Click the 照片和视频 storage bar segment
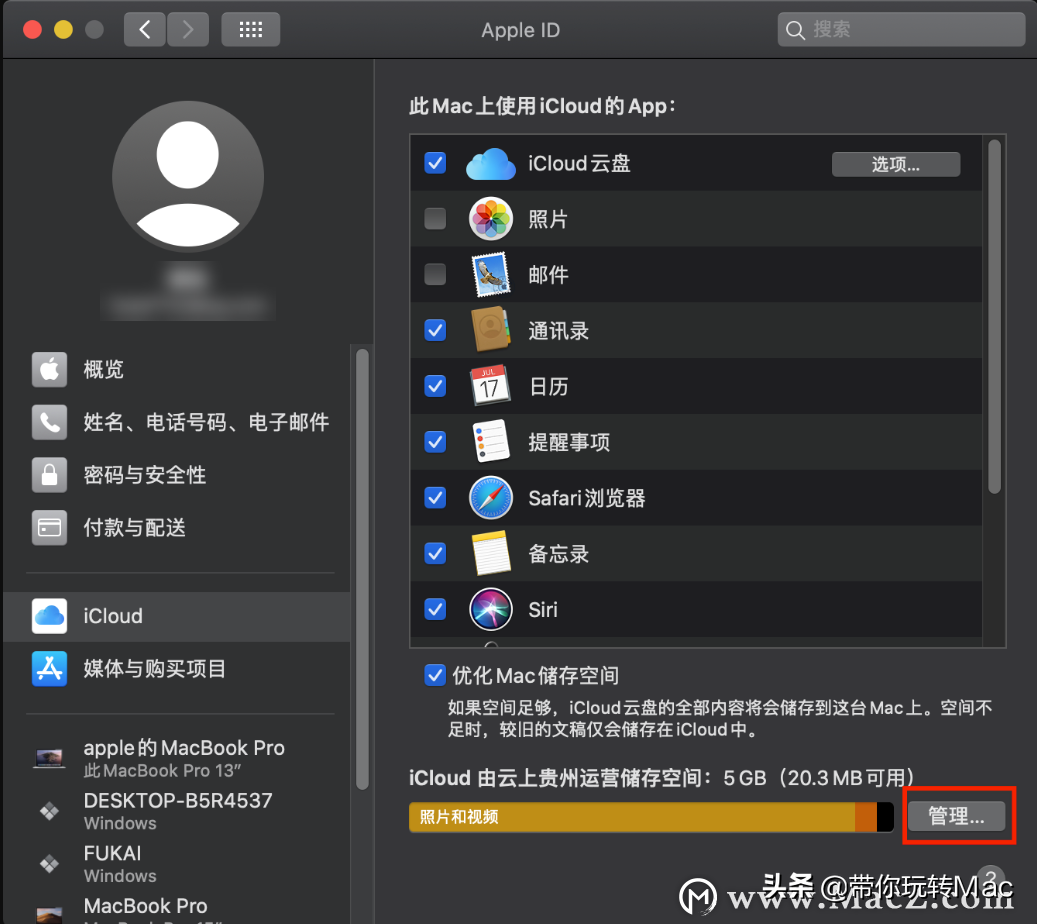The image size is (1037, 924). coord(632,817)
